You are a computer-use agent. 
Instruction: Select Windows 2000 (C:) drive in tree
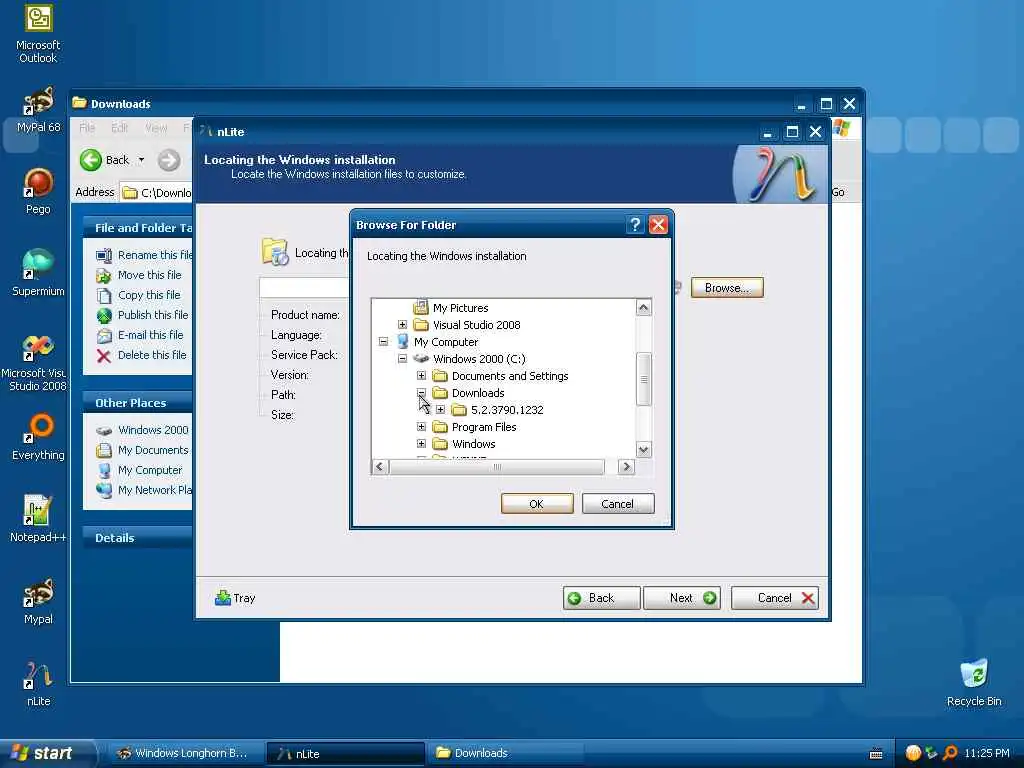click(479, 359)
